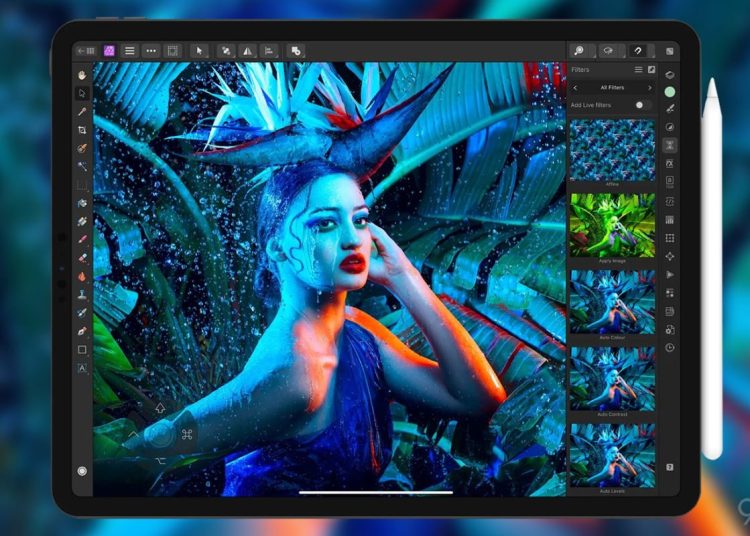Open the Edit three-dots menu
Image resolution: width=750 pixels, height=536 pixels.
point(150,50)
